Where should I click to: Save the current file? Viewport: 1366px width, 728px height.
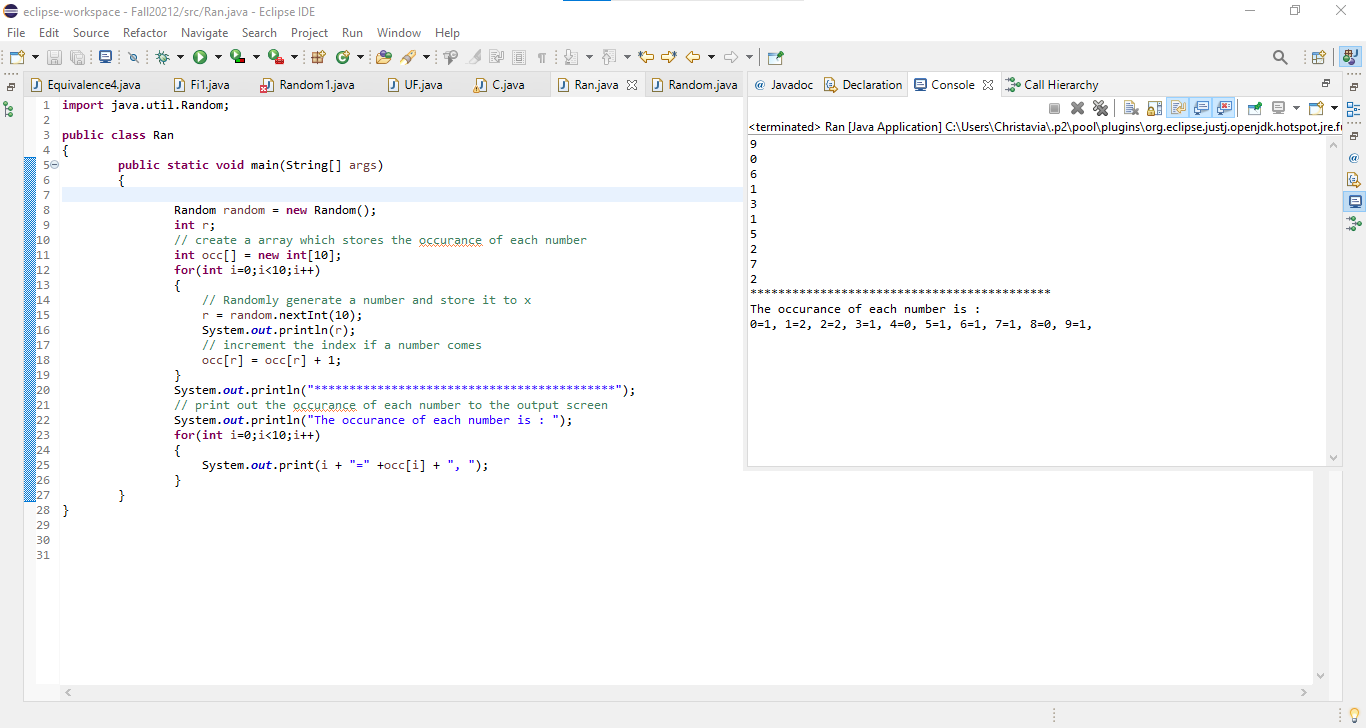(x=53, y=57)
